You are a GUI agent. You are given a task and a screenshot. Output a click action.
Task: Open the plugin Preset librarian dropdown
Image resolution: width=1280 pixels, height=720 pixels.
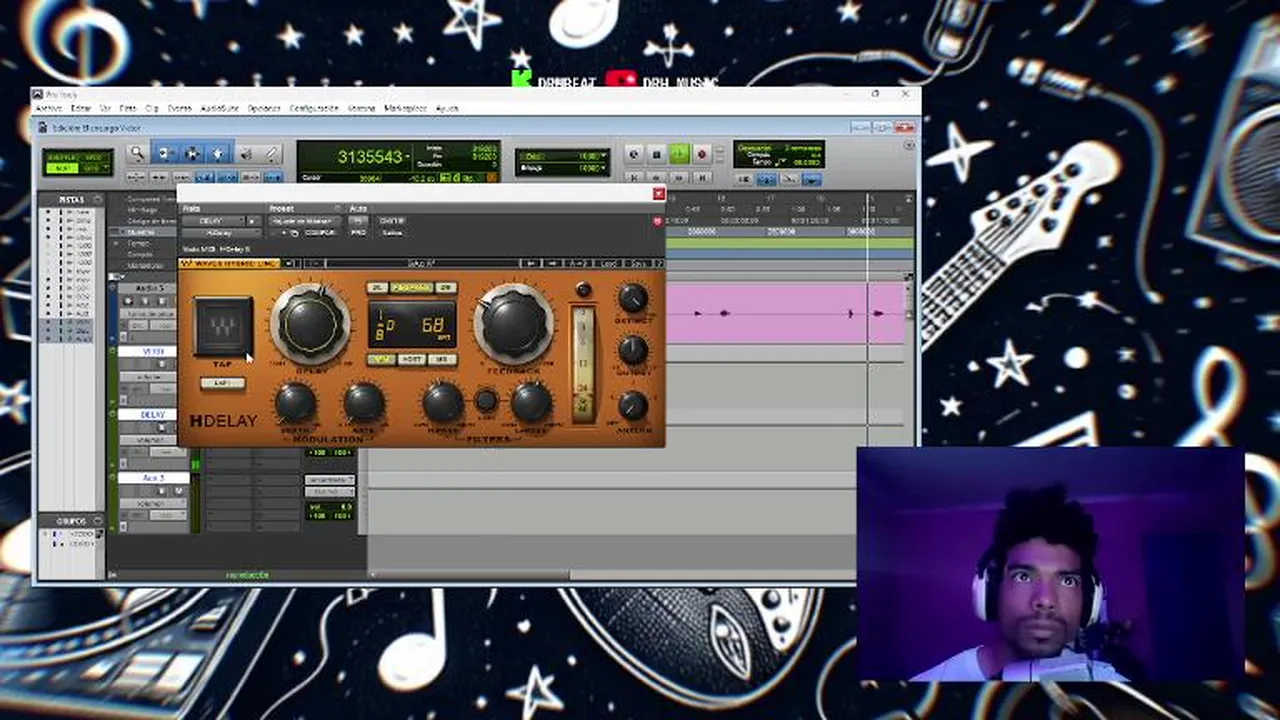coord(304,221)
